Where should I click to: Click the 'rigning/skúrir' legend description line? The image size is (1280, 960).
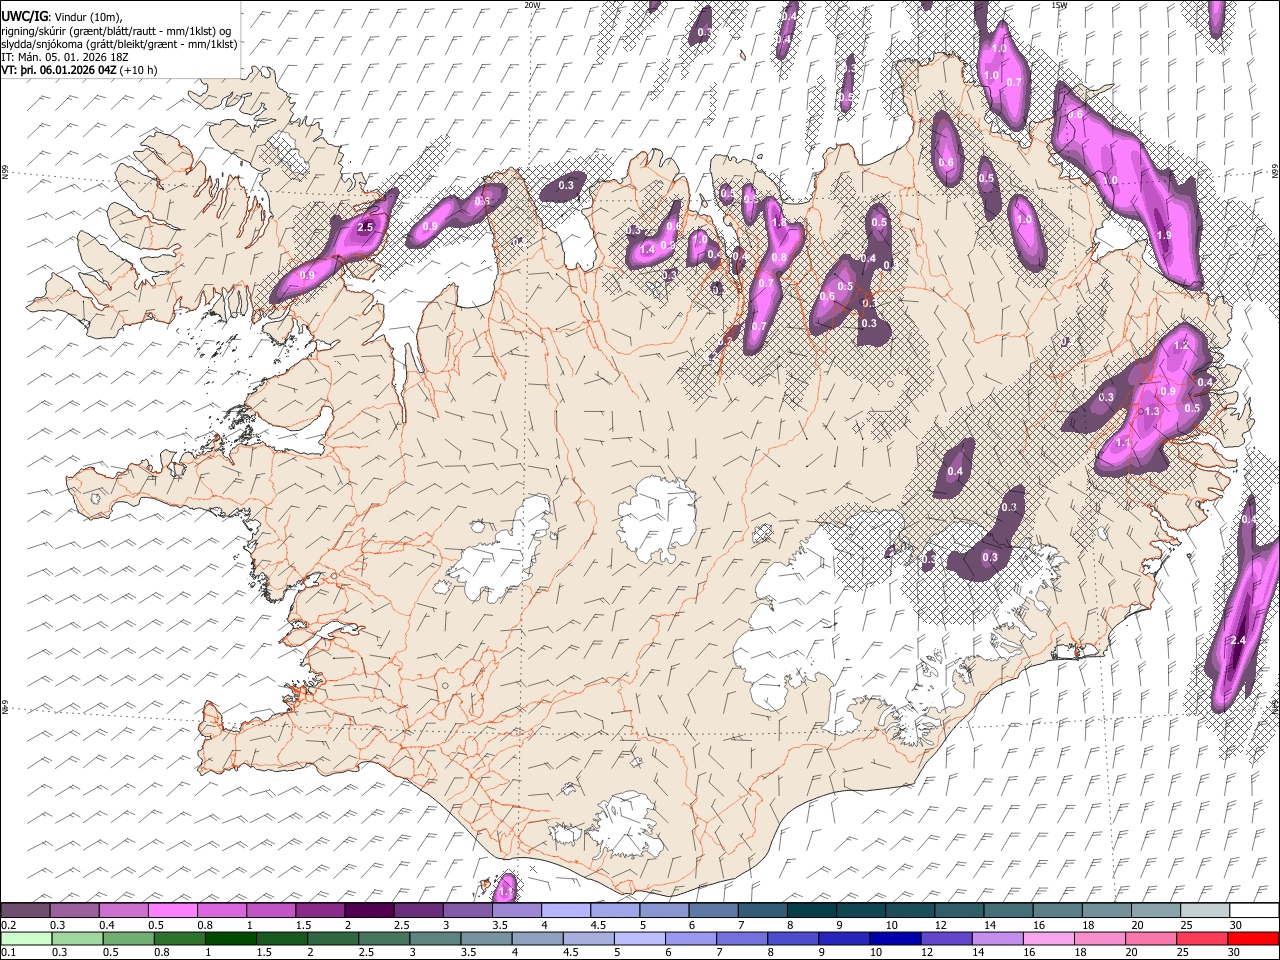pos(116,31)
